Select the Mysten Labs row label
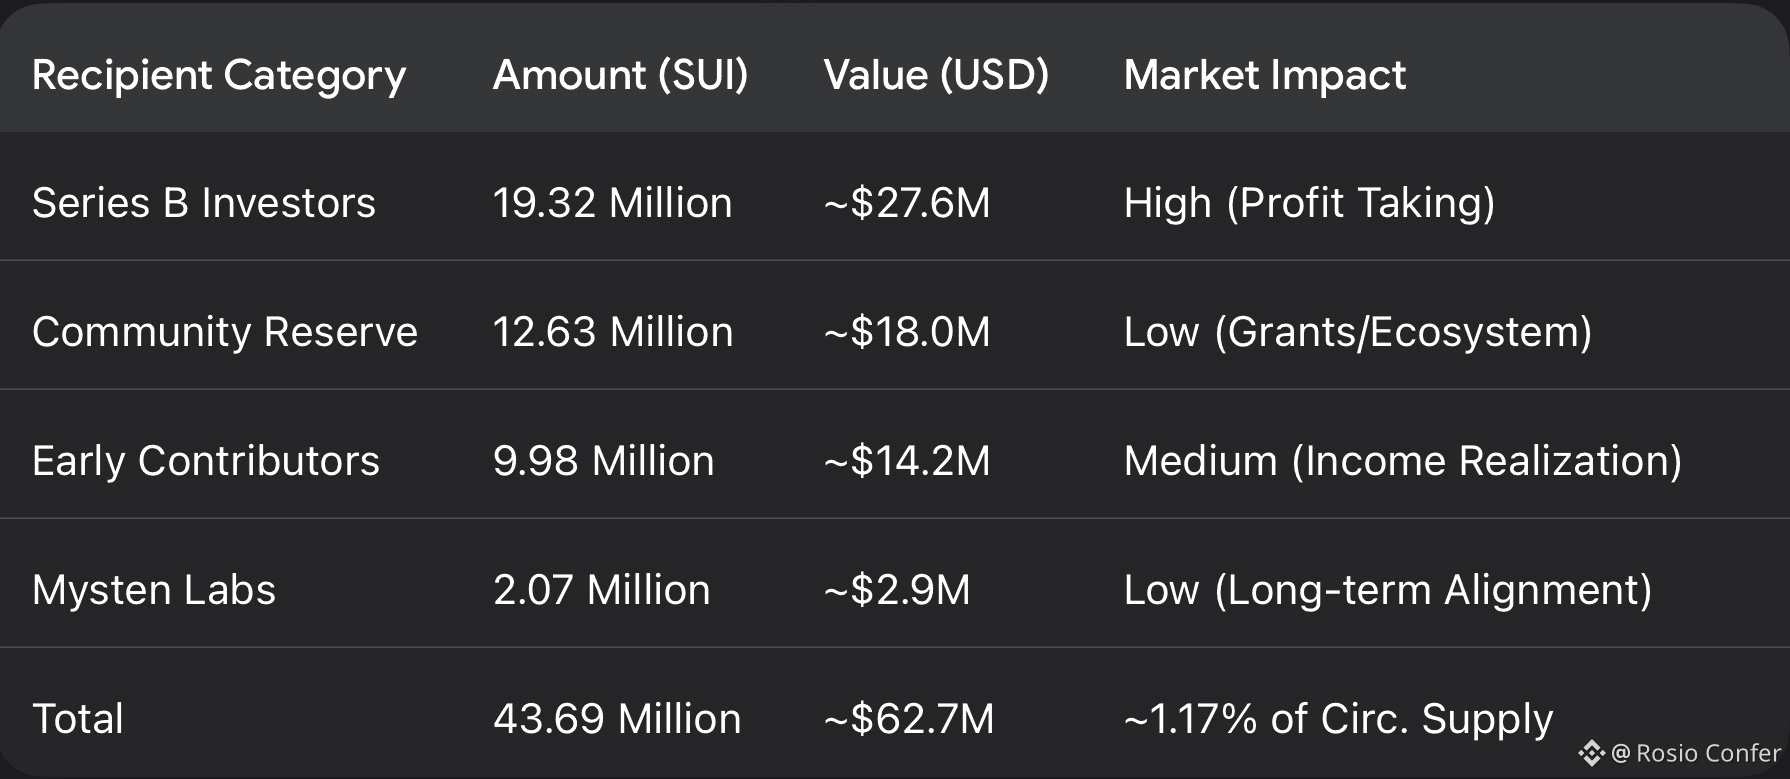Image resolution: width=1790 pixels, height=779 pixels. coord(154,590)
